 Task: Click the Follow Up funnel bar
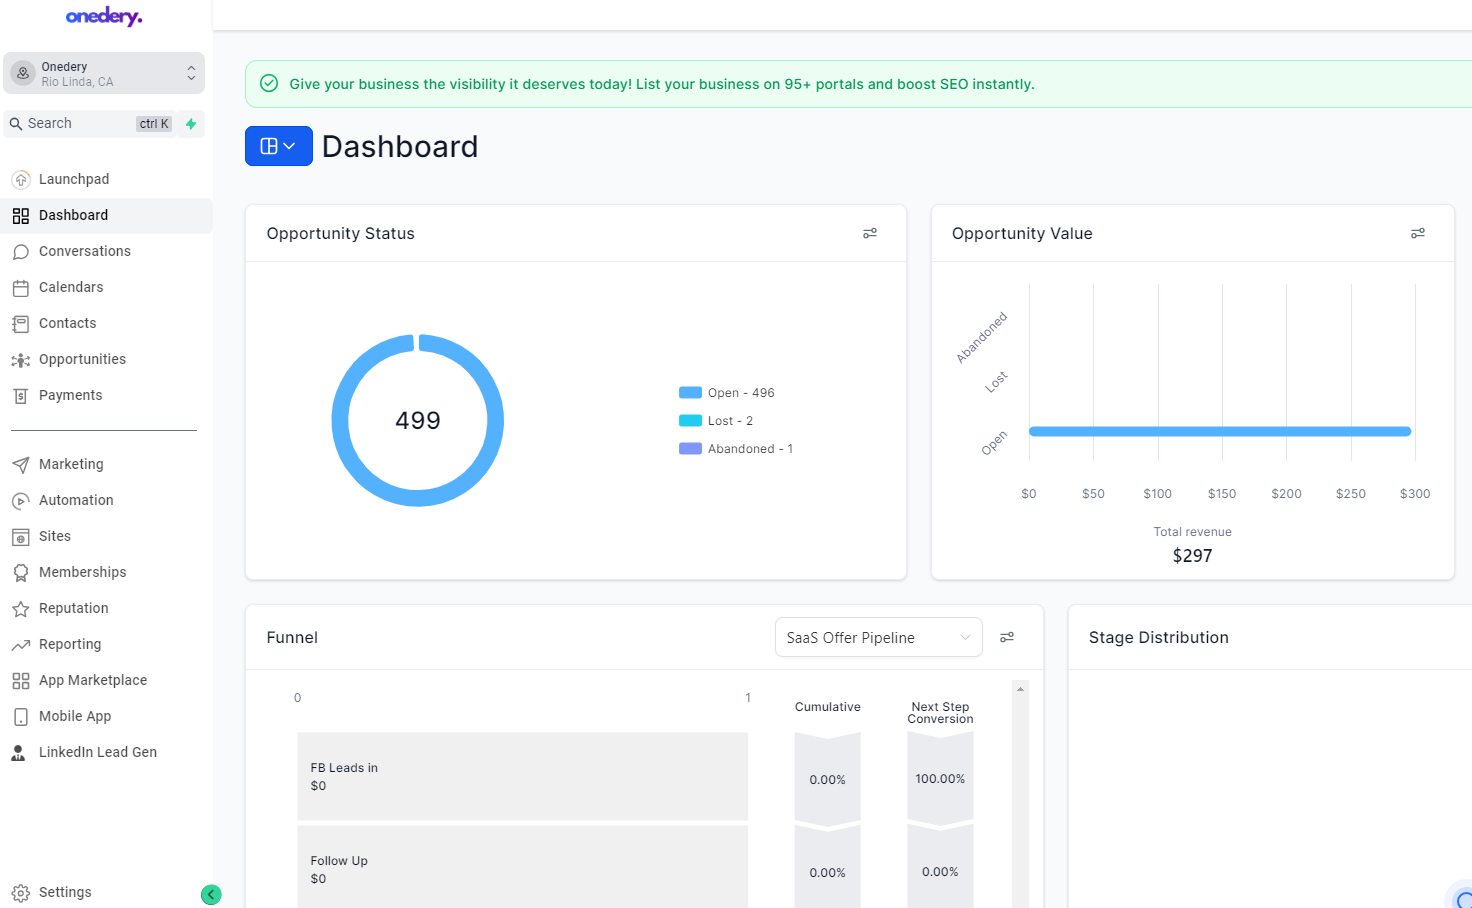[x=522, y=867]
